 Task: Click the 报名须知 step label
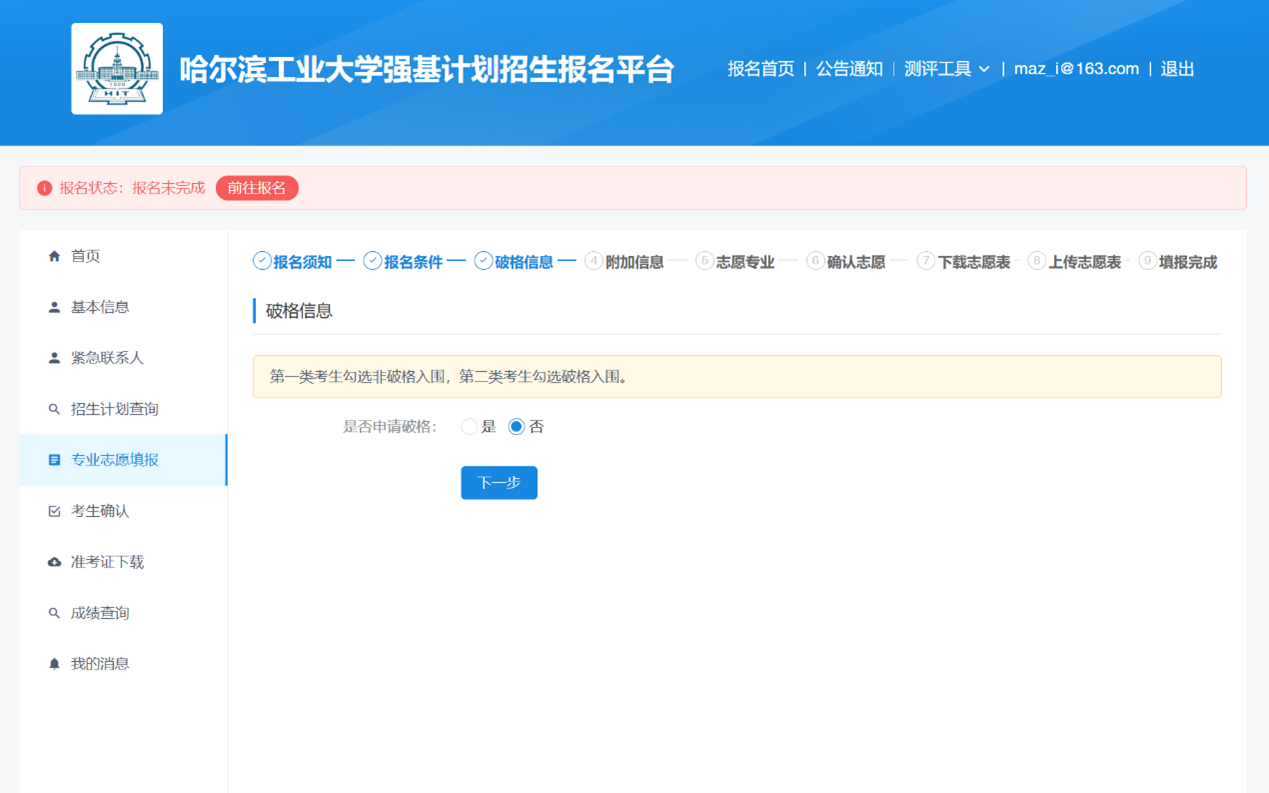[303, 262]
